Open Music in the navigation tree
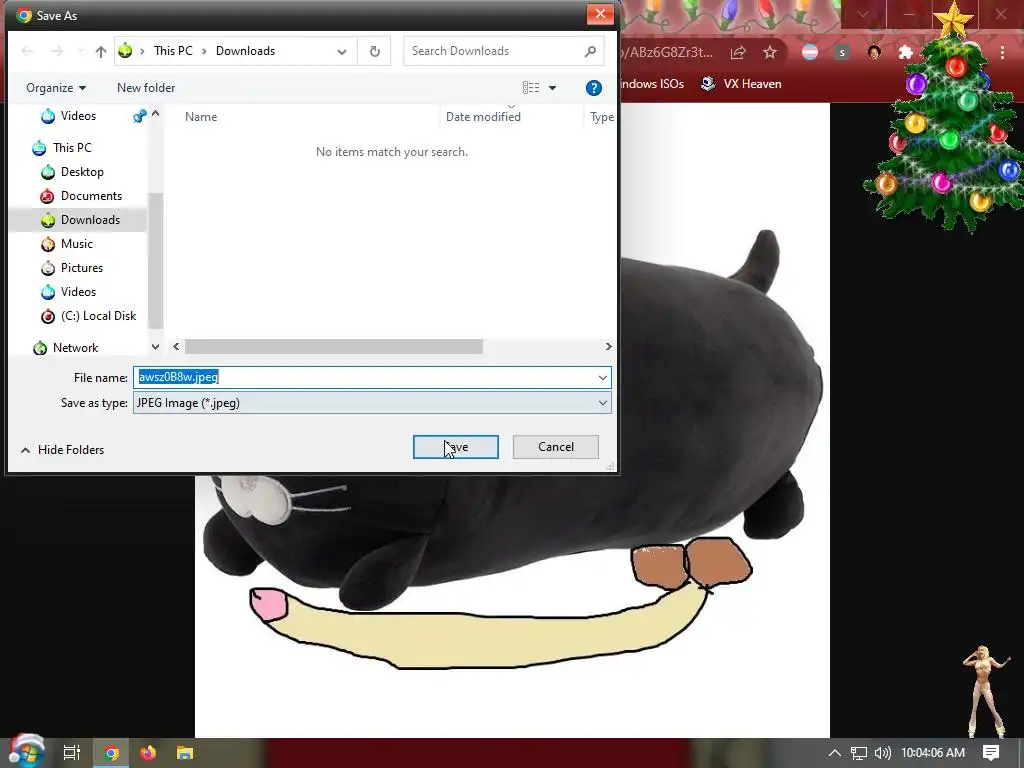 pos(76,244)
